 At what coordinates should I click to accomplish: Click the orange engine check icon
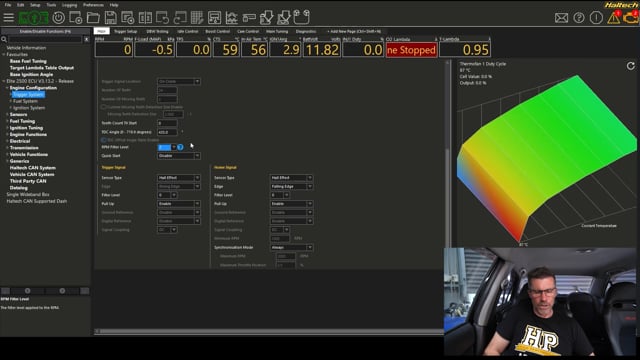coord(631,18)
